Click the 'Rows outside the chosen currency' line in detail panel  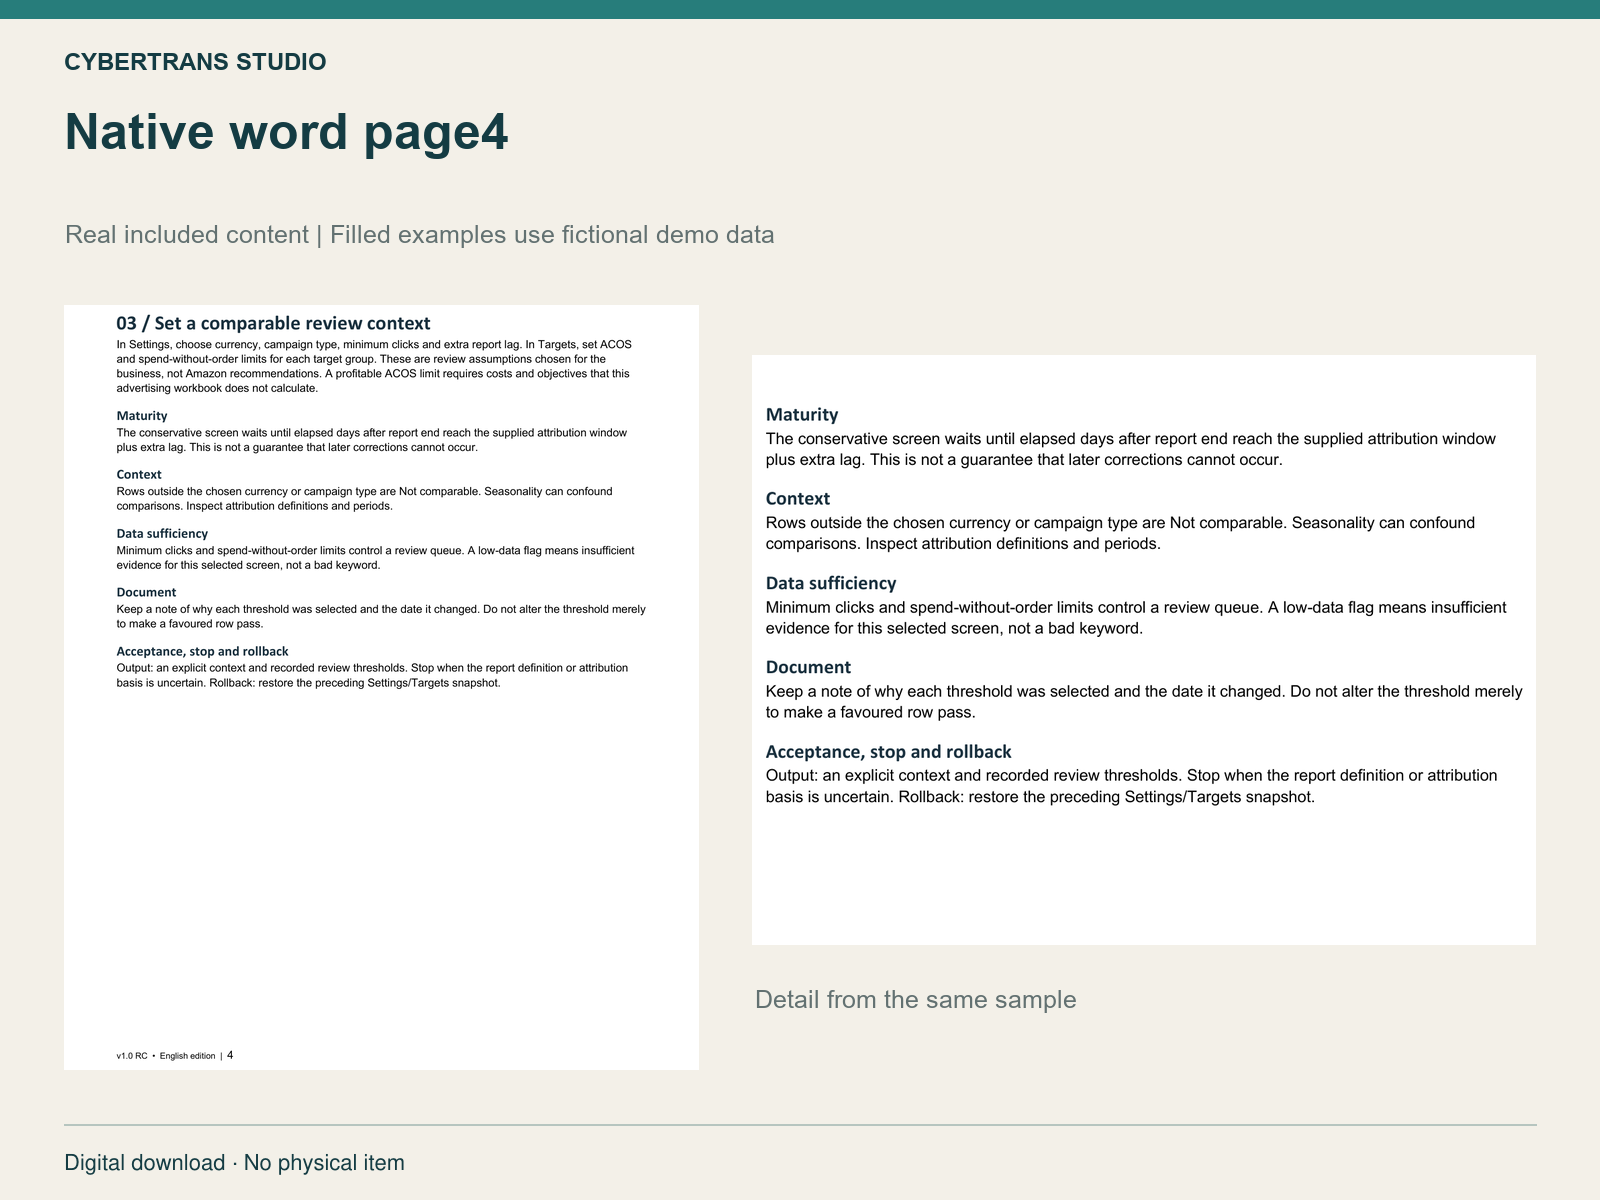pyautogui.click(x=1121, y=523)
